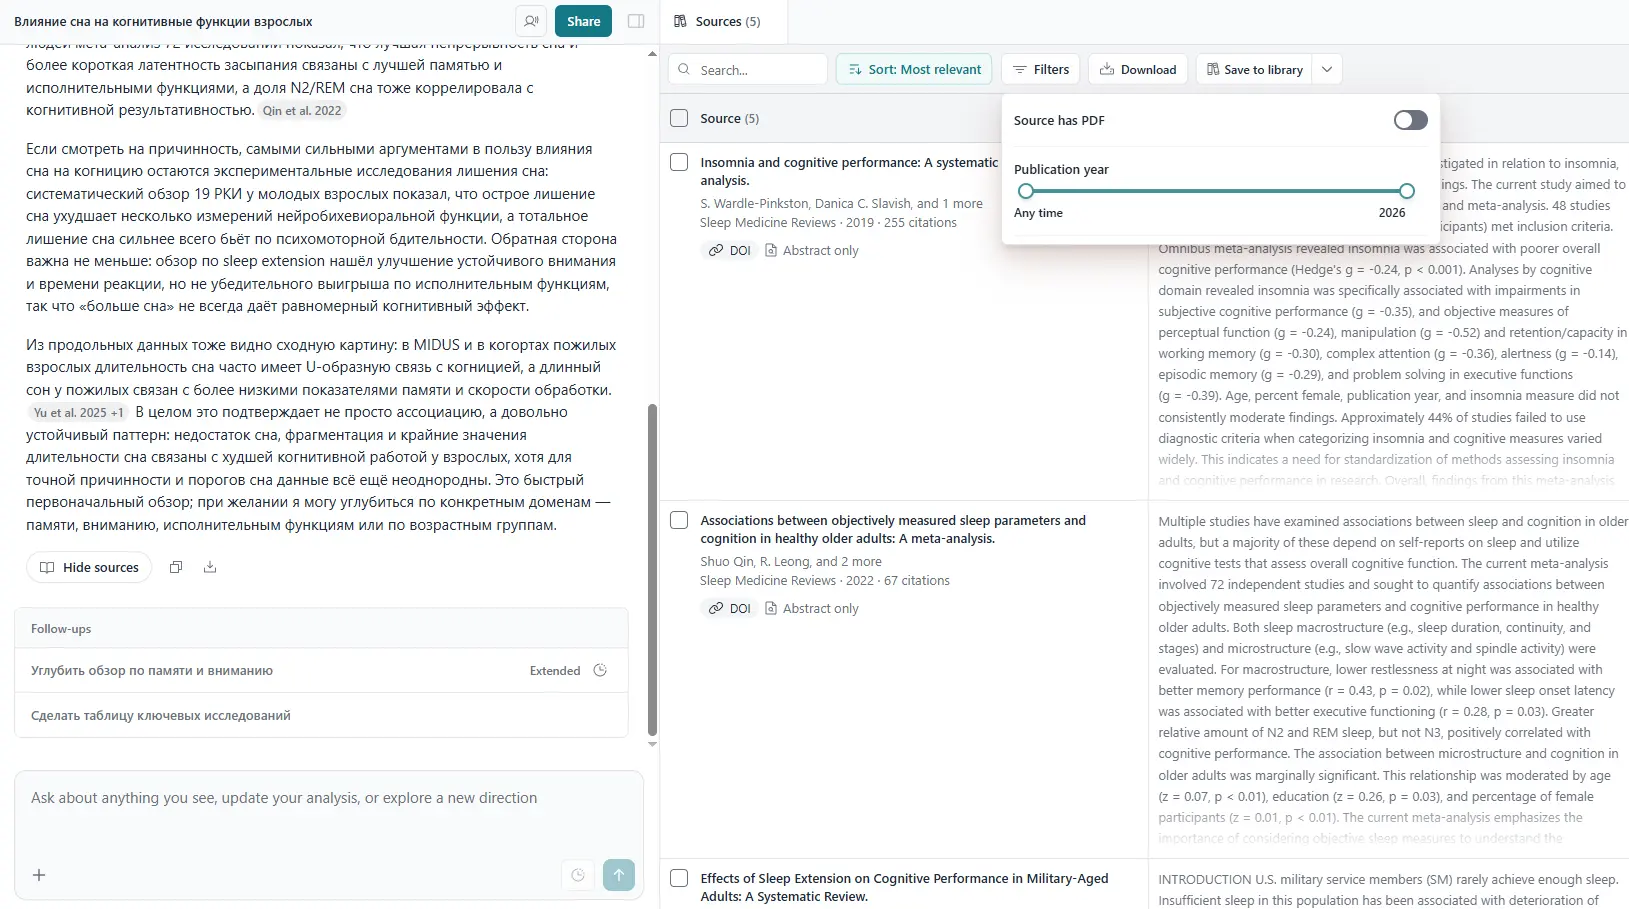Open the Yu et al. 2025 +1 citation
This screenshot has height=909, width=1629.
tap(79, 412)
